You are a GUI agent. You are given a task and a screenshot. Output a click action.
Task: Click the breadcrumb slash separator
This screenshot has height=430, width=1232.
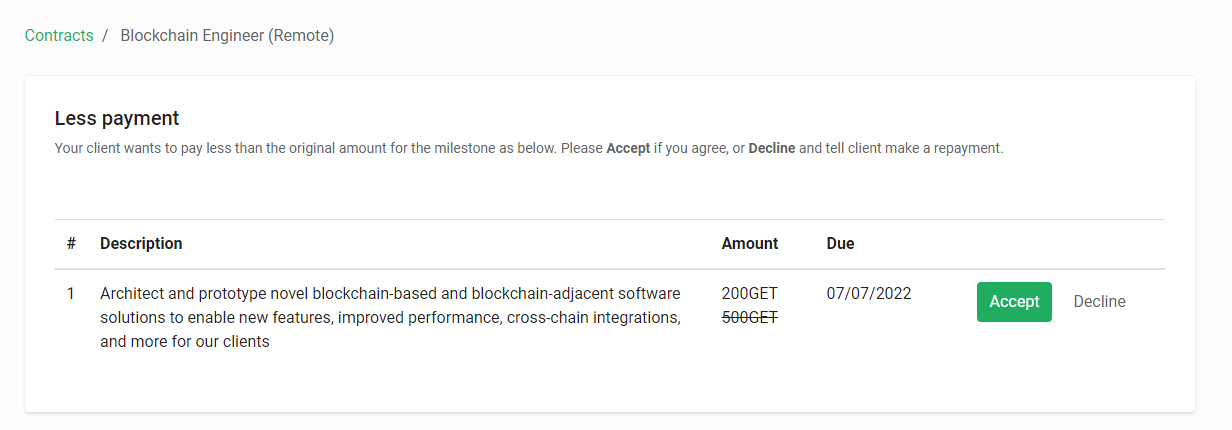(x=105, y=35)
